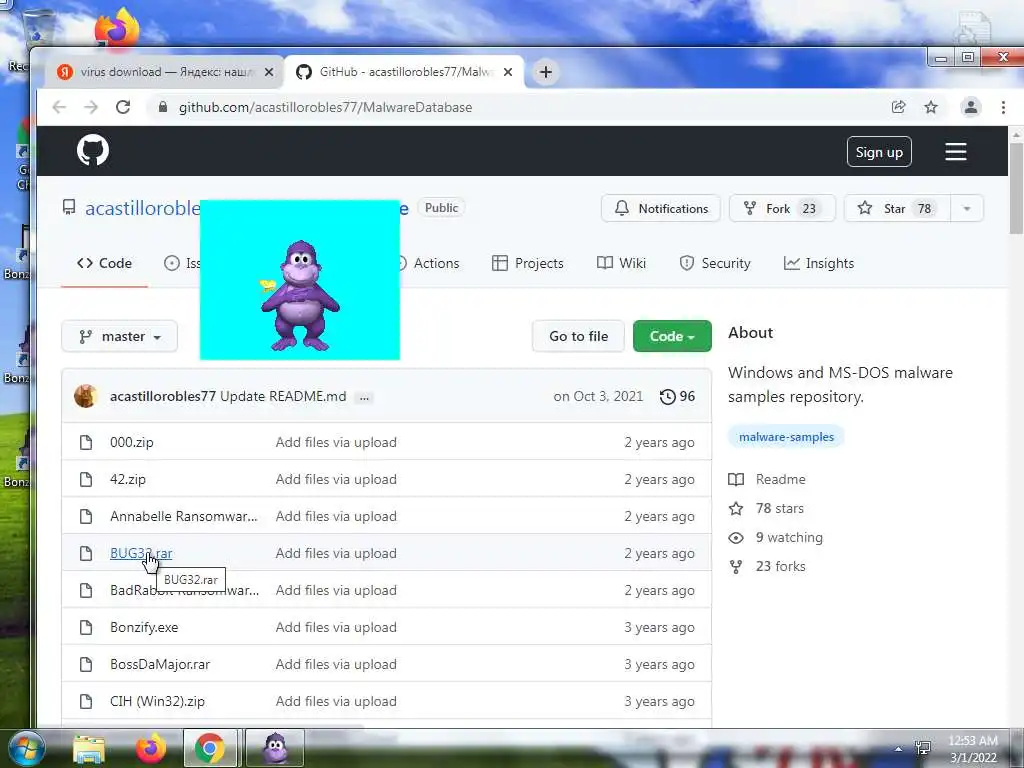The width and height of the screenshot is (1024, 768).
Task: Switch to the Yandex virus download tab
Action: [163, 72]
